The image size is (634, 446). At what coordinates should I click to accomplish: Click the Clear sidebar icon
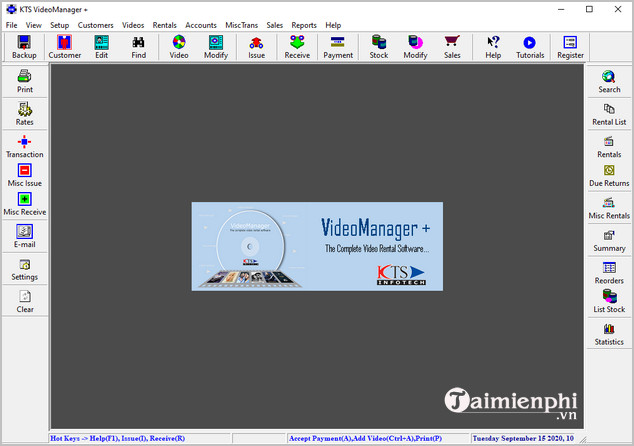click(25, 302)
